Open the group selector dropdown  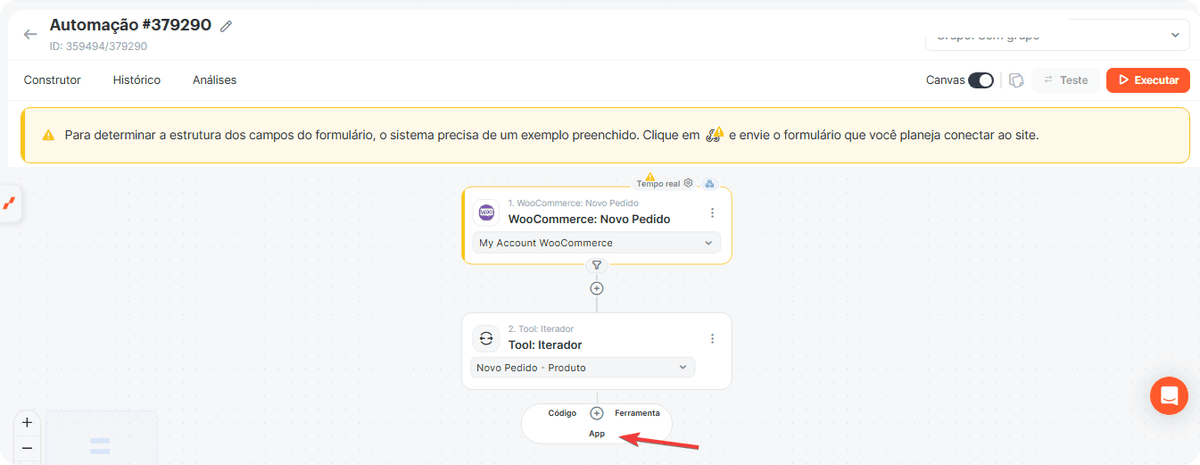tap(1057, 35)
